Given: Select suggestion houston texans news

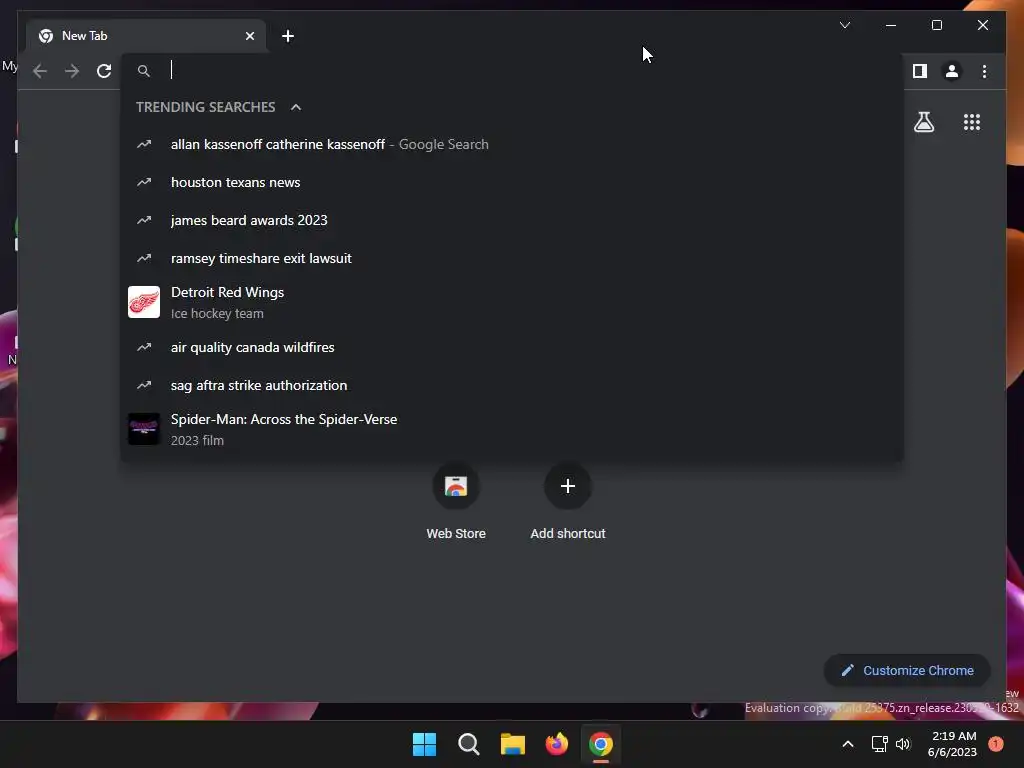Looking at the screenshot, I should 512,182.
